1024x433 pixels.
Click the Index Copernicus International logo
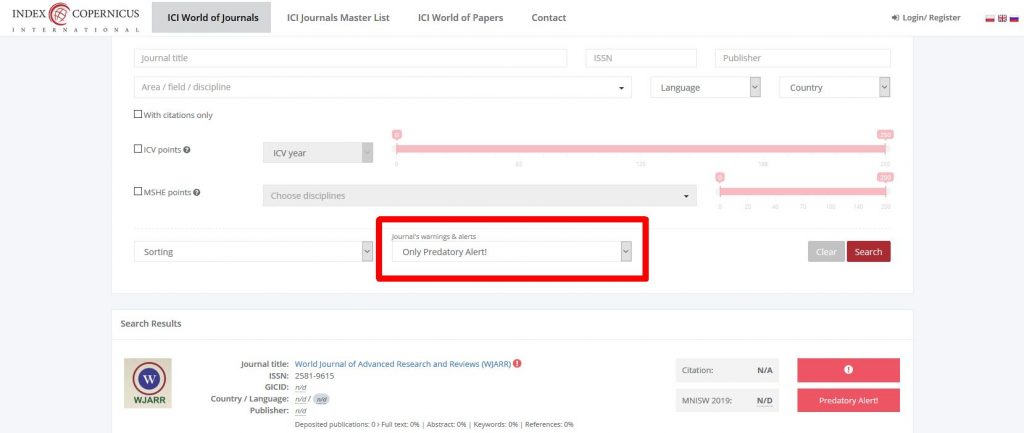coord(76,18)
